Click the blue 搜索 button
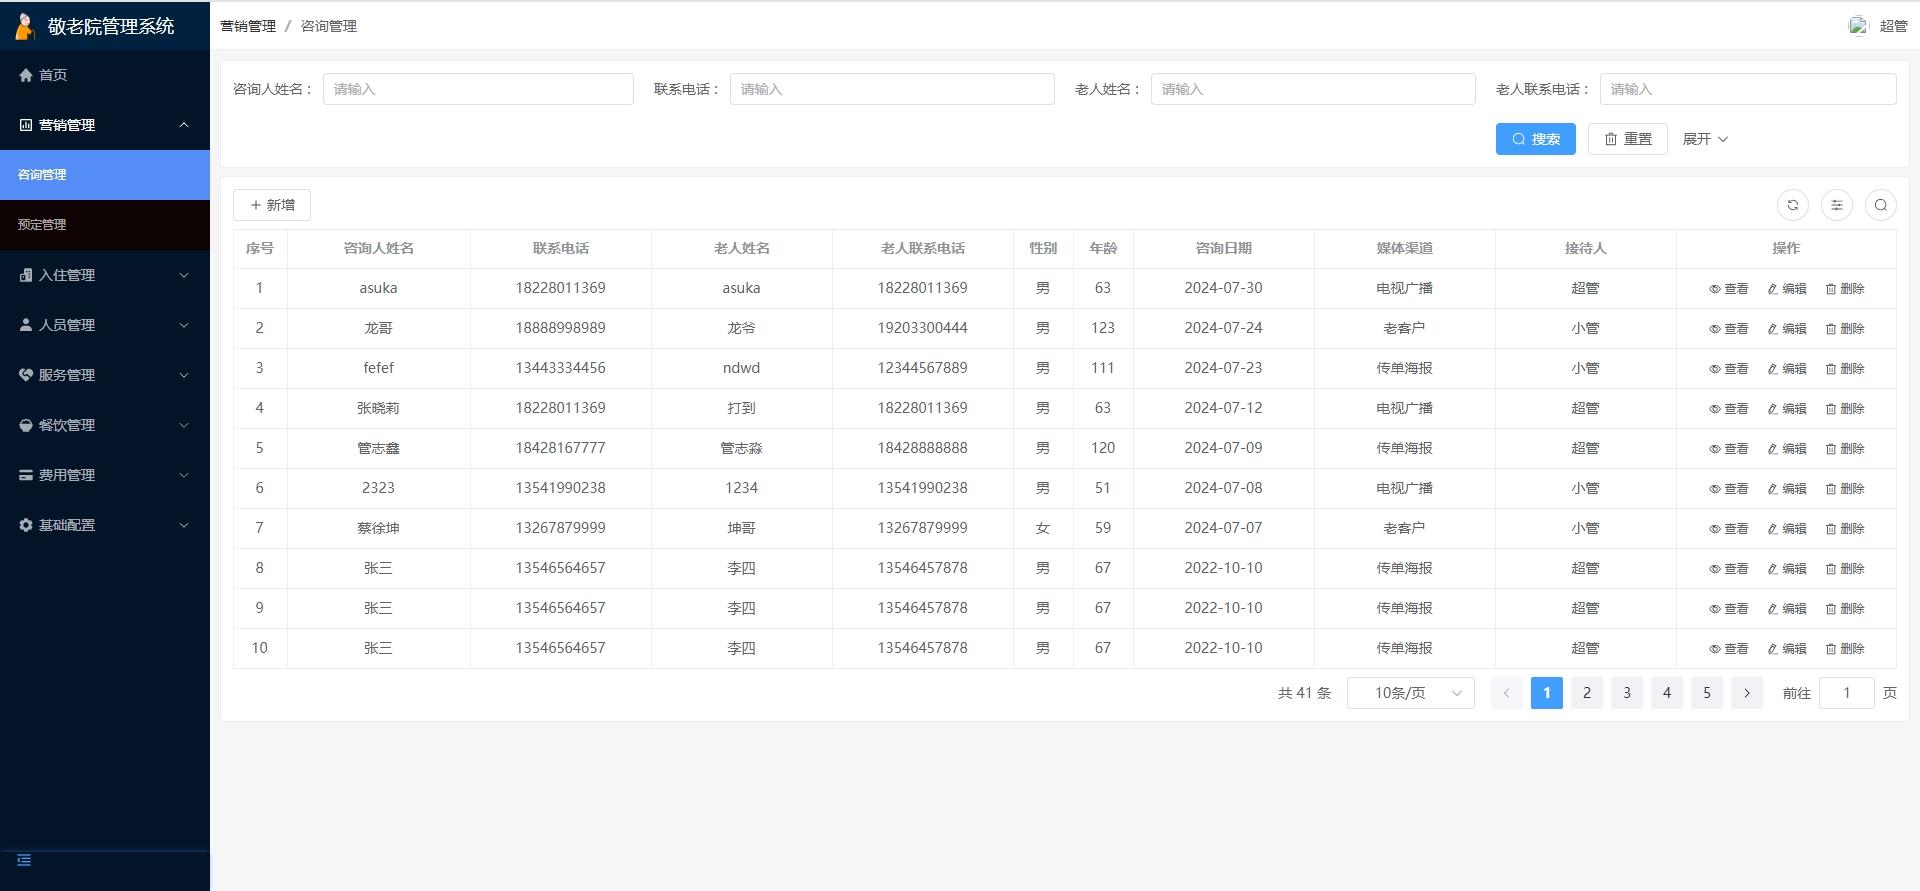The width and height of the screenshot is (1920, 891). tap(1535, 139)
